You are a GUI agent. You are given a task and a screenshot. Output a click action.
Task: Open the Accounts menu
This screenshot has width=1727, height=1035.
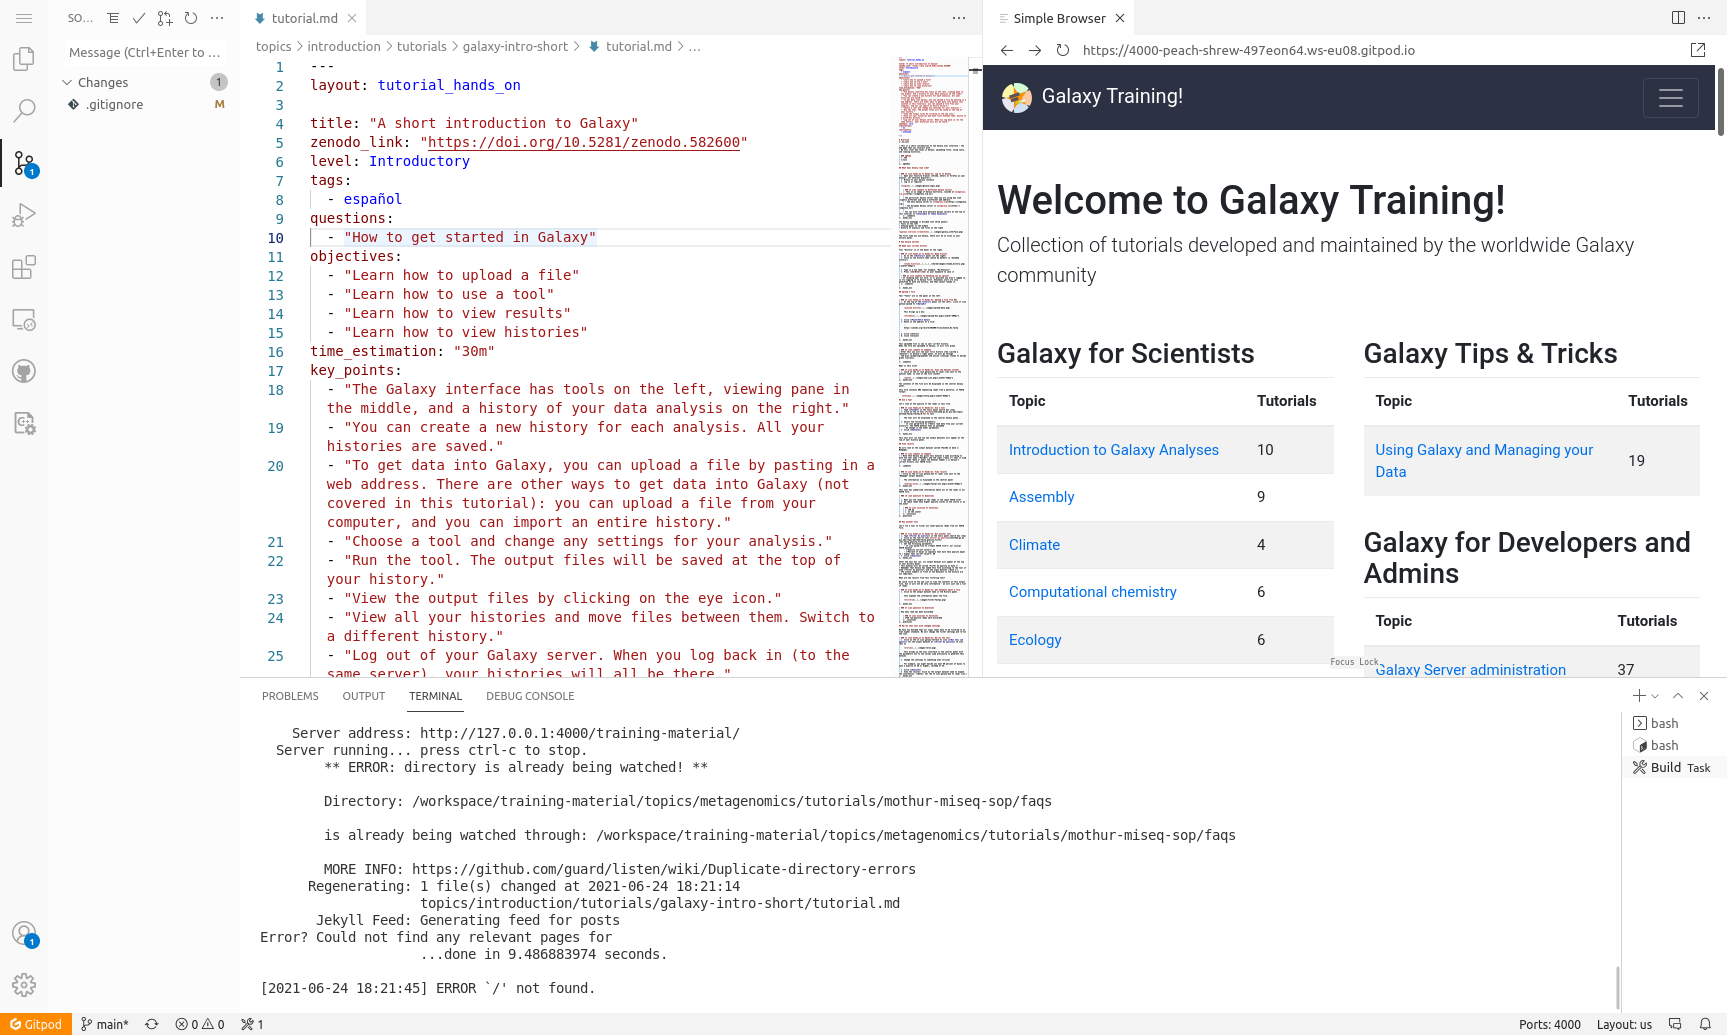[24, 934]
